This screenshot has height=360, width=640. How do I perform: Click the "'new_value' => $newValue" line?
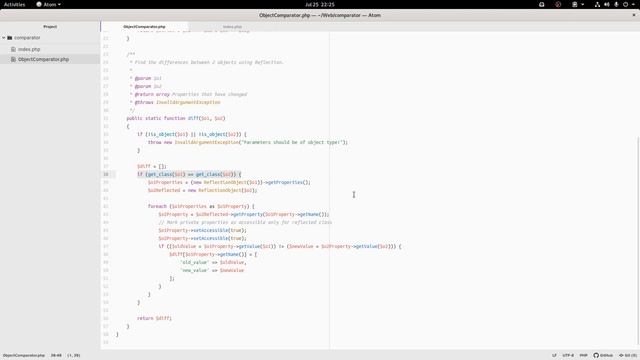pos(212,271)
